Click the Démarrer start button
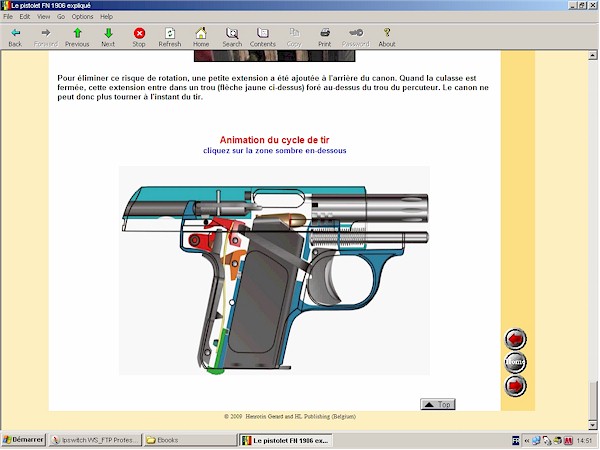The image size is (600, 450). click(x=23, y=440)
